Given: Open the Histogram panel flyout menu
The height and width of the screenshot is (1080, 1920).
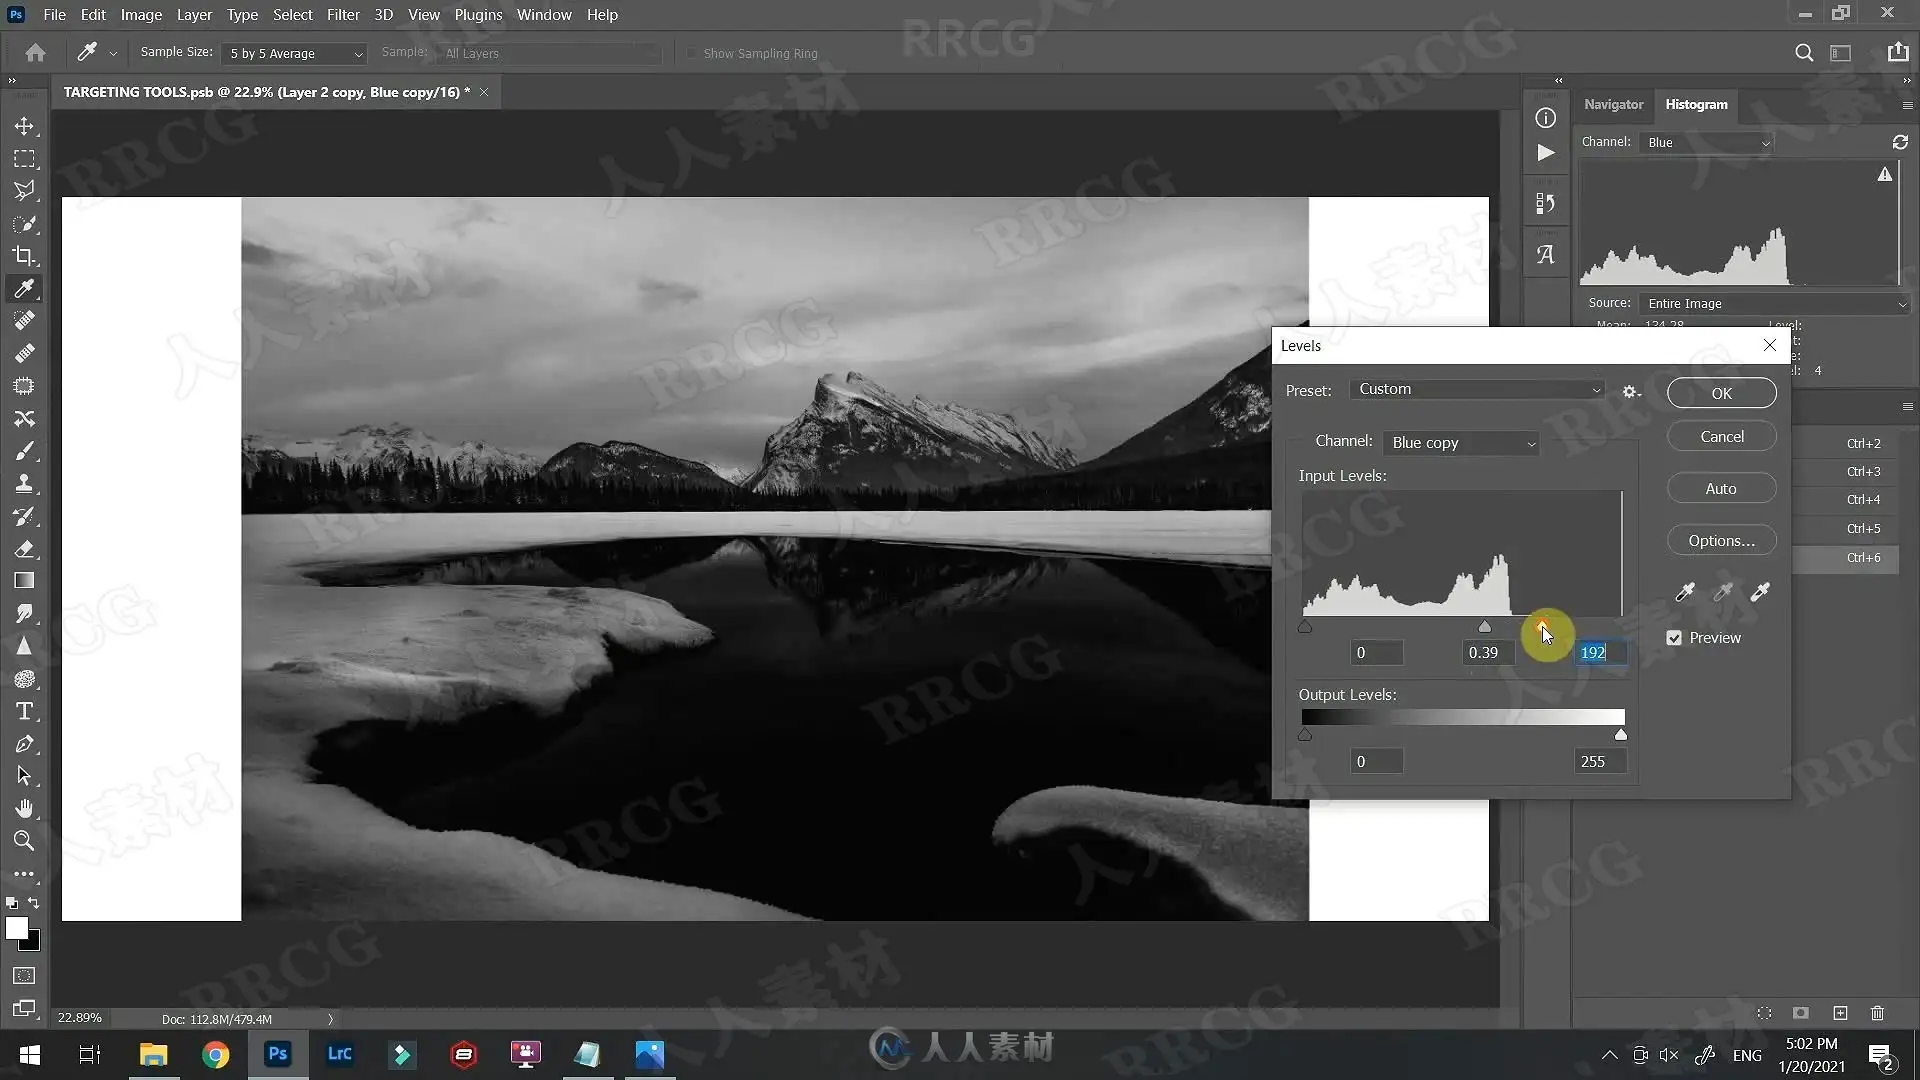Looking at the screenshot, I should 1907,105.
